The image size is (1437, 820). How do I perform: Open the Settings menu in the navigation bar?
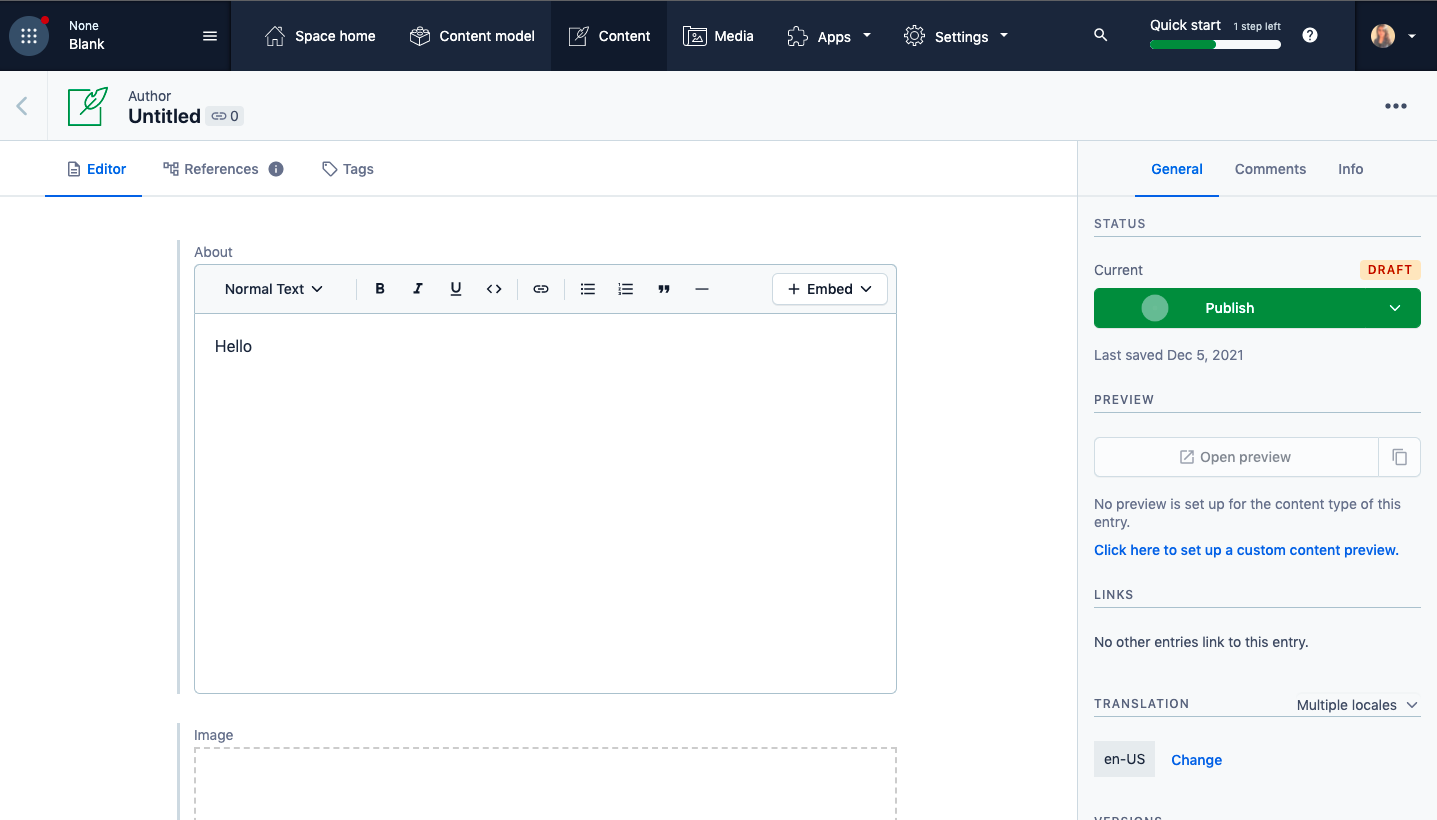955,36
